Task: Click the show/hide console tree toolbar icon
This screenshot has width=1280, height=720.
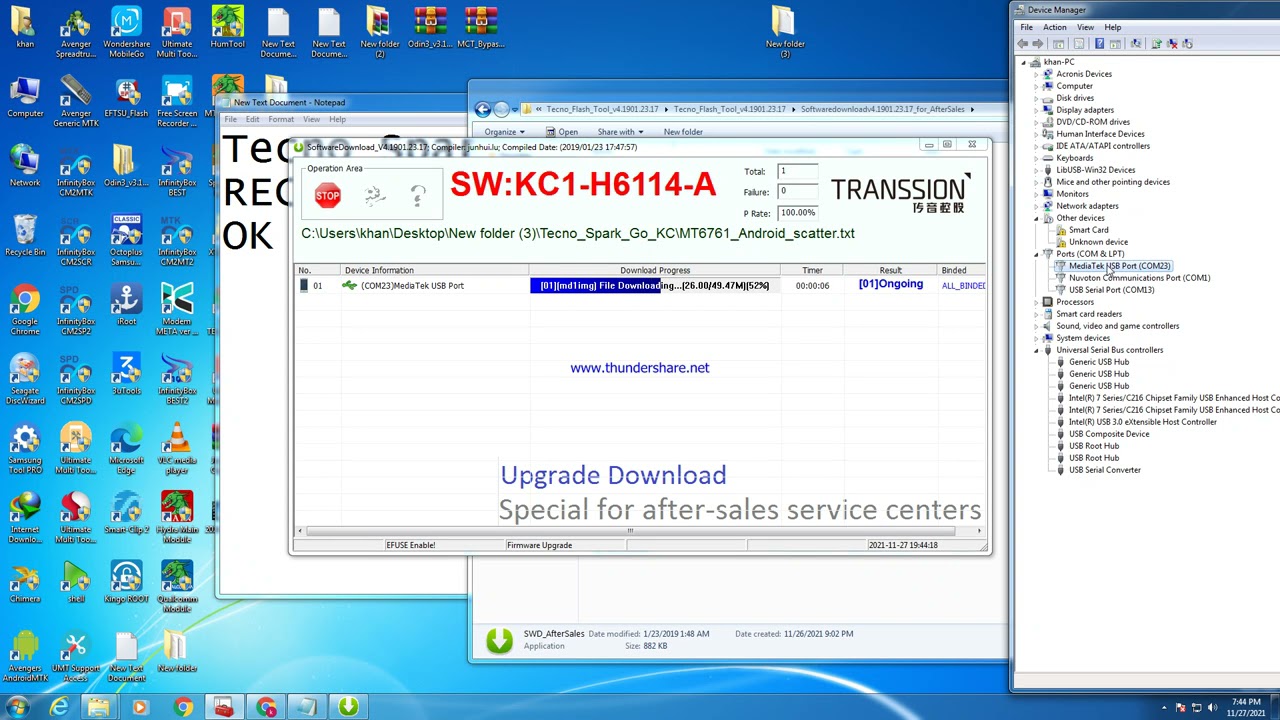Action: tap(1059, 44)
